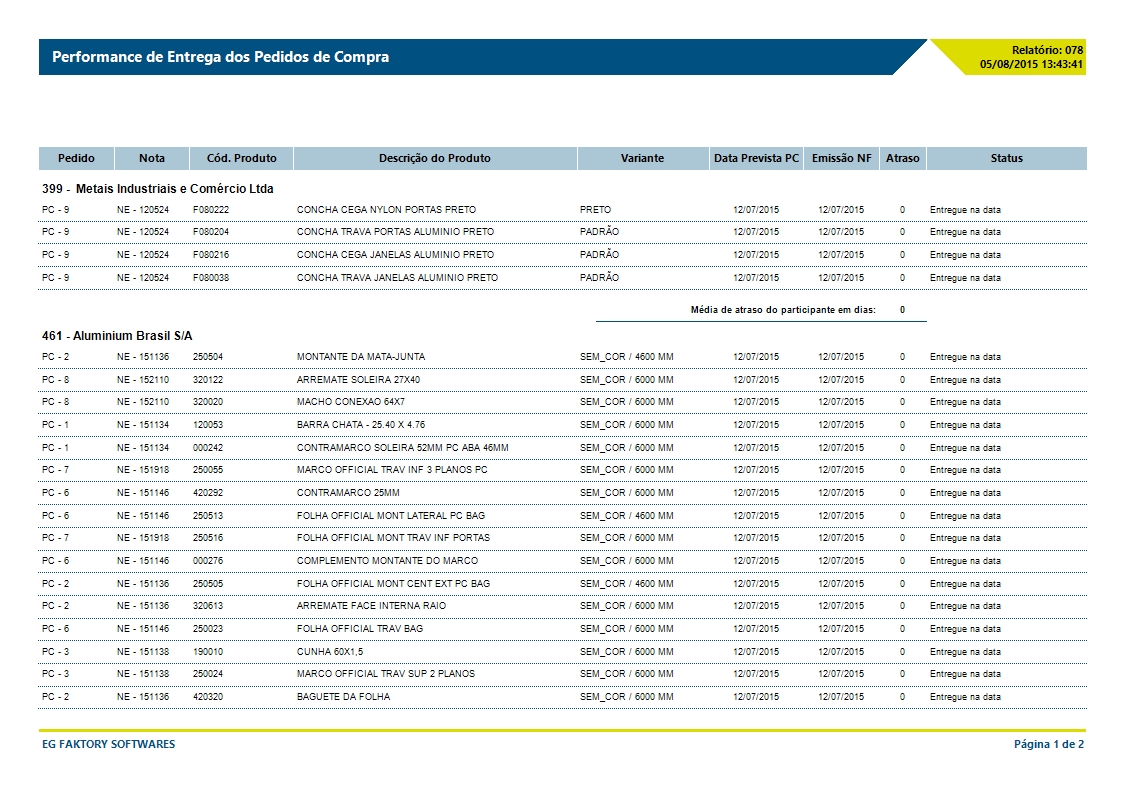
Task: Select the Atraso column header
Action: click(902, 158)
